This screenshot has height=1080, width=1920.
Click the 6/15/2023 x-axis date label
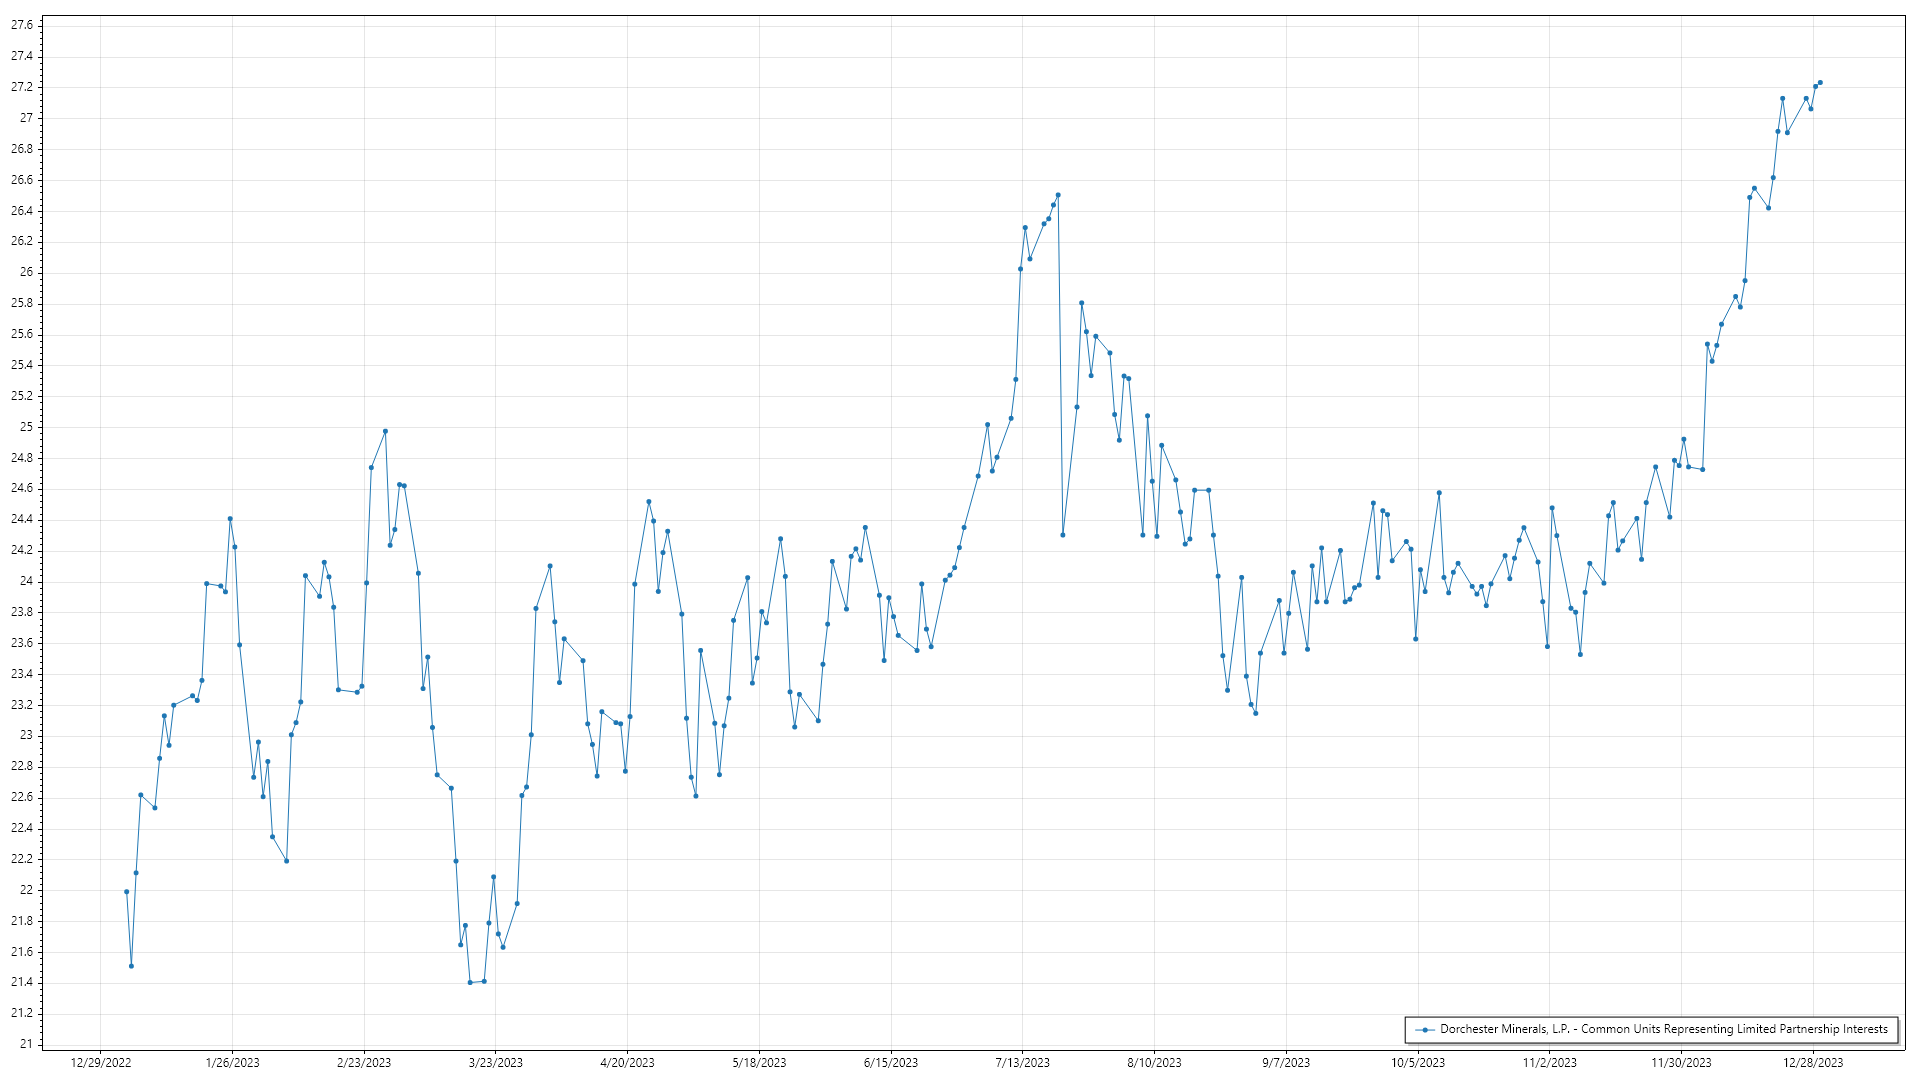tap(891, 1063)
